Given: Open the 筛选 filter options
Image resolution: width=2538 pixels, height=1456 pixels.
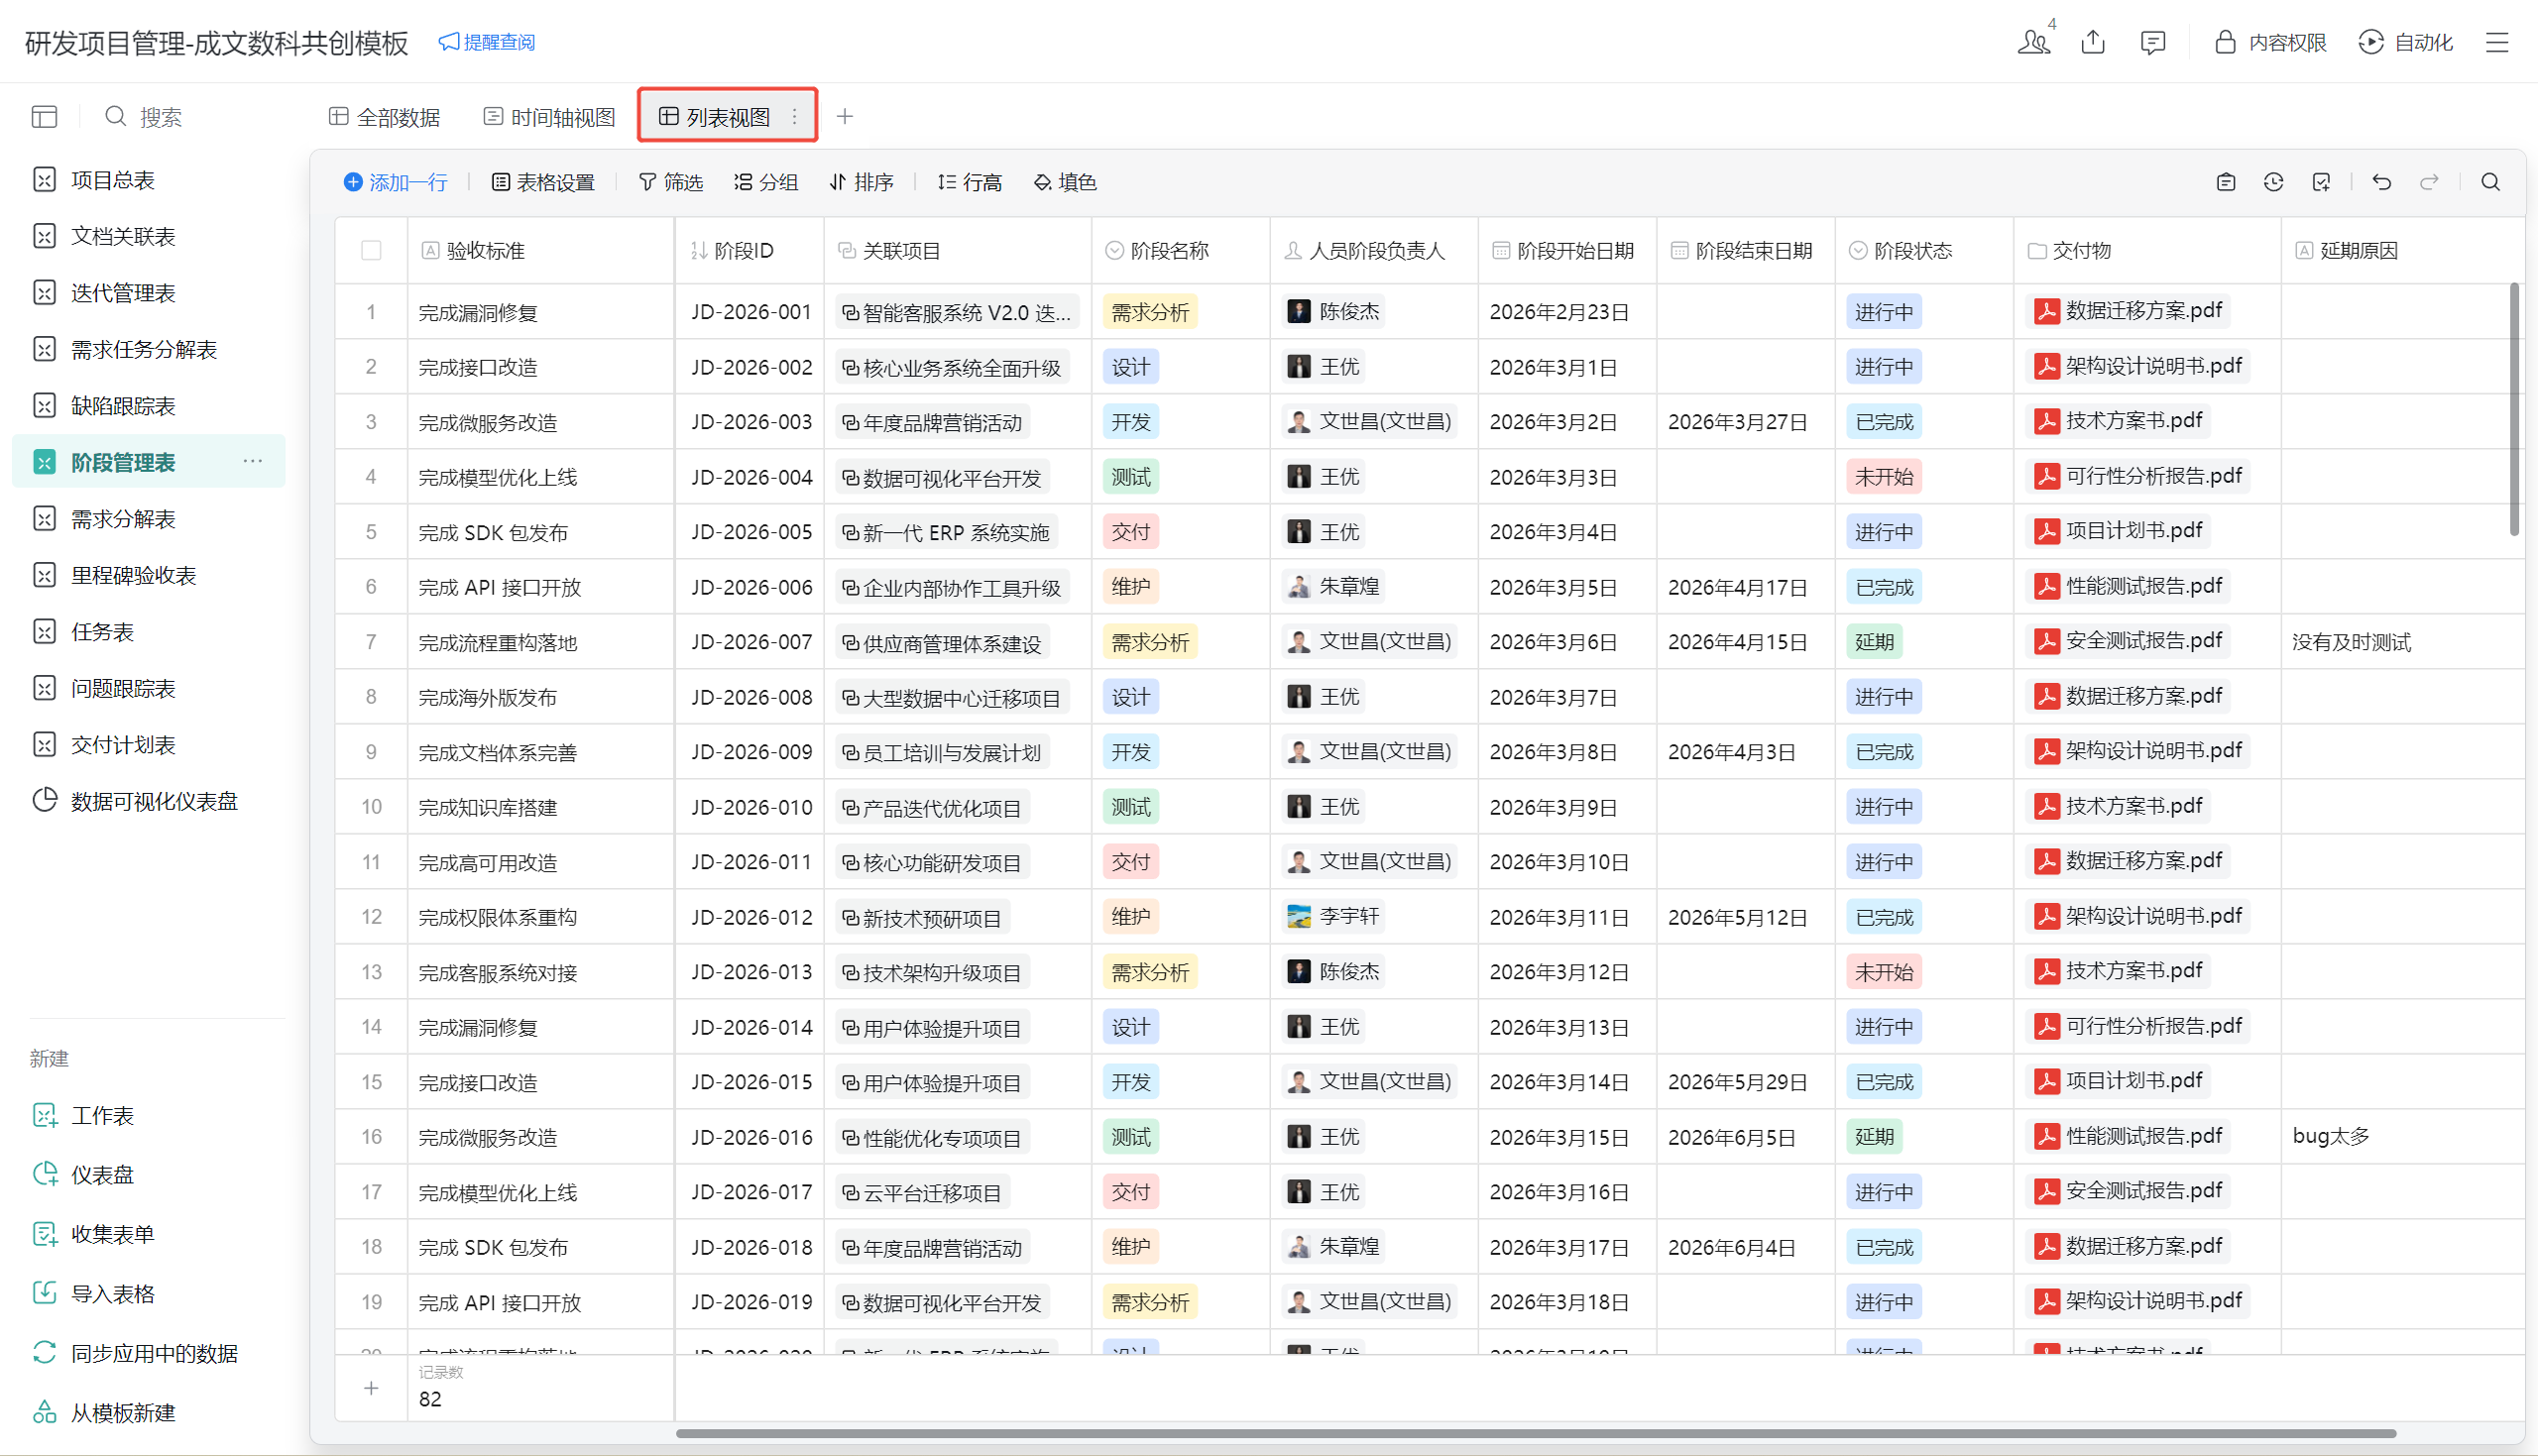Looking at the screenshot, I should (x=671, y=182).
